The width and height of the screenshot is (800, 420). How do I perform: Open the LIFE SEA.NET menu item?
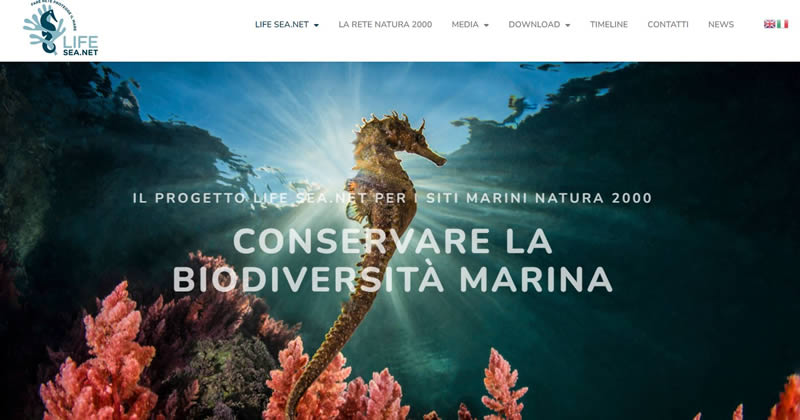(282, 24)
